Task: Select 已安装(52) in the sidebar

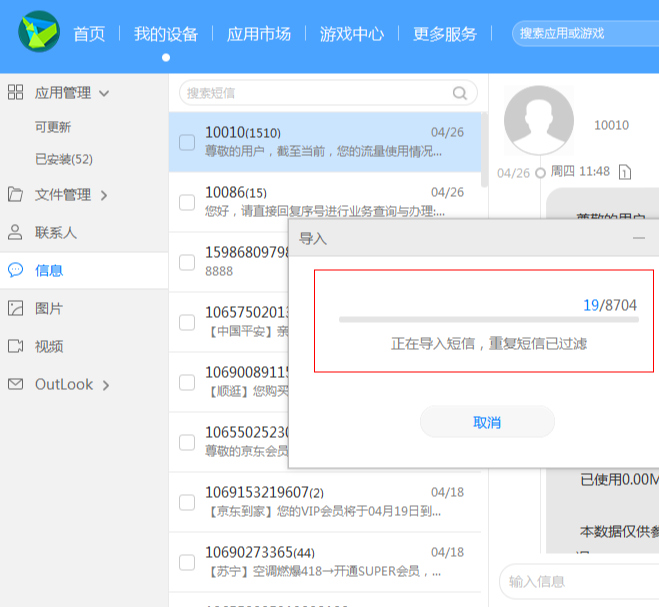Action: (63, 159)
